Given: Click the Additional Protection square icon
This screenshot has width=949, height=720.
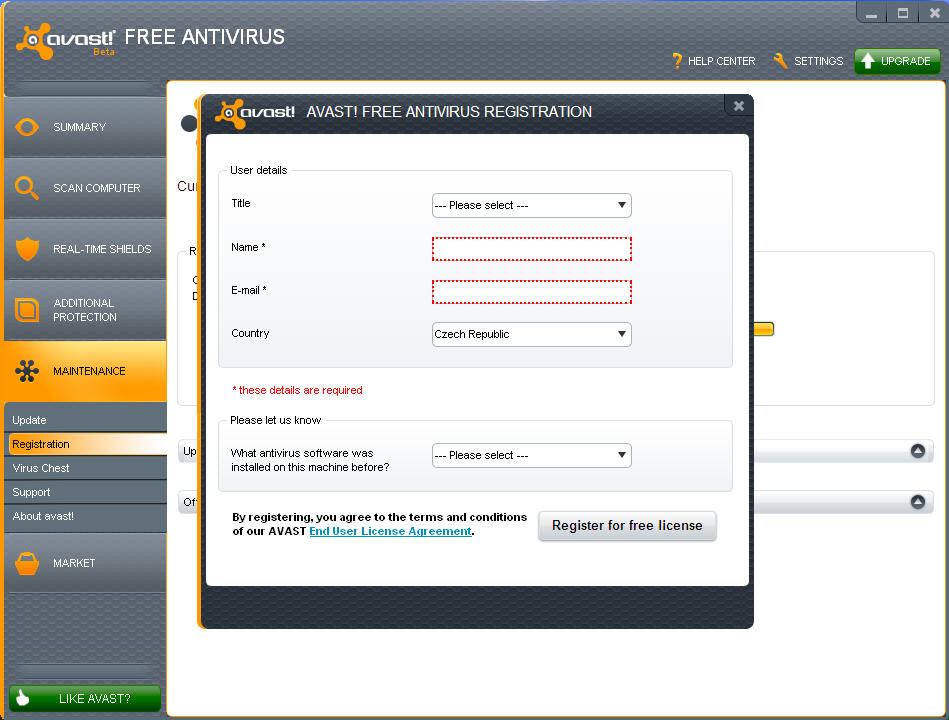Looking at the screenshot, I should pyautogui.click(x=27, y=310).
